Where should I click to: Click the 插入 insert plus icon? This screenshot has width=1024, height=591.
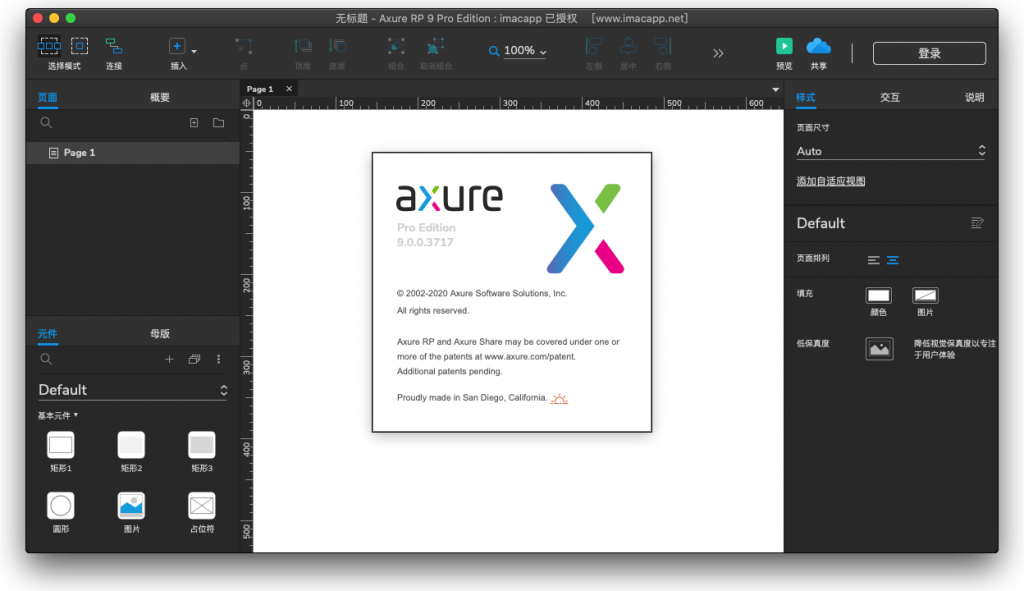tap(176, 46)
